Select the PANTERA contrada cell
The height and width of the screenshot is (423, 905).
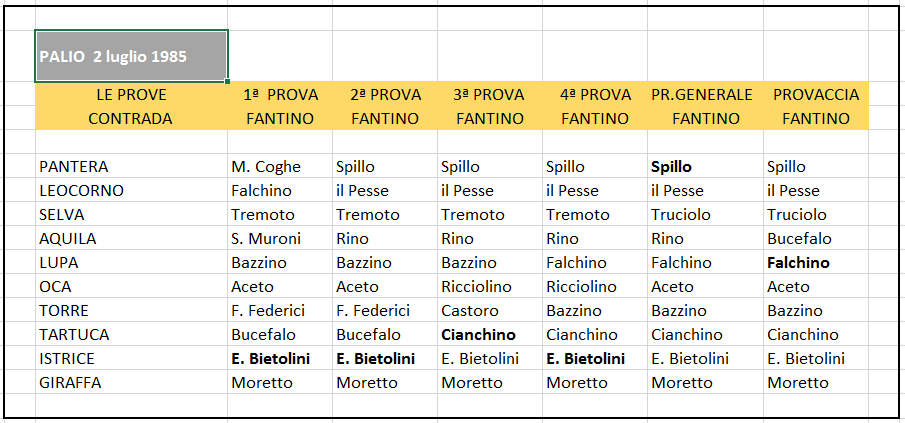[131, 167]
